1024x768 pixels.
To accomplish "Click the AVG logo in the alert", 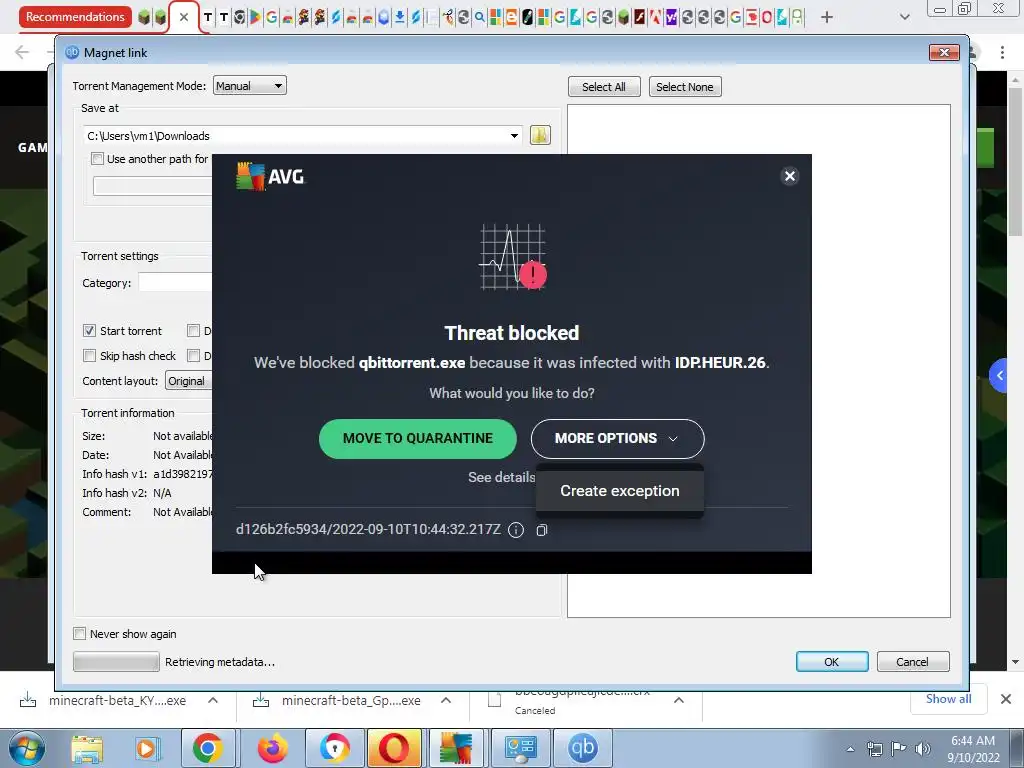I will (x=270, y=176).
